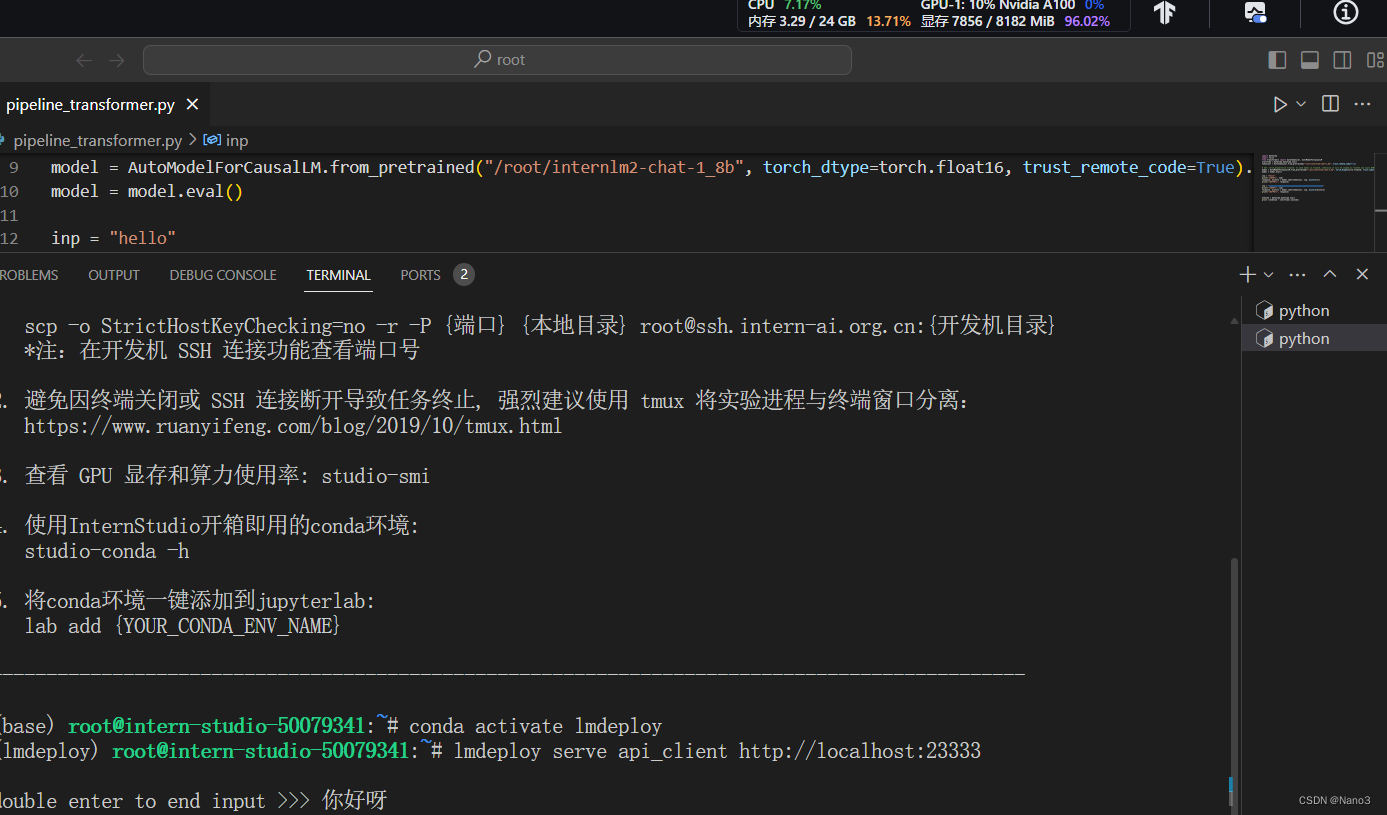1387x815 pixels.
Task: Open the customize layout icon
Action: coord(1375,60)
